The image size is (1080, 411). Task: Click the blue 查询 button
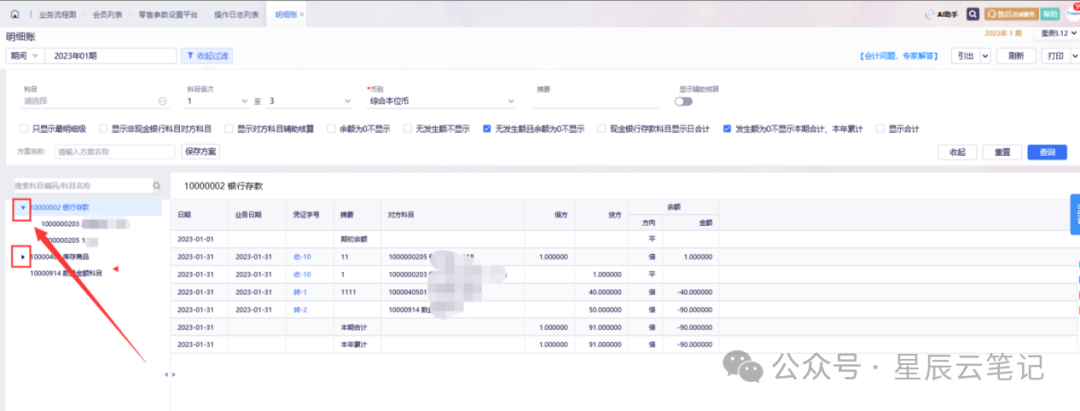[1047, 152]
